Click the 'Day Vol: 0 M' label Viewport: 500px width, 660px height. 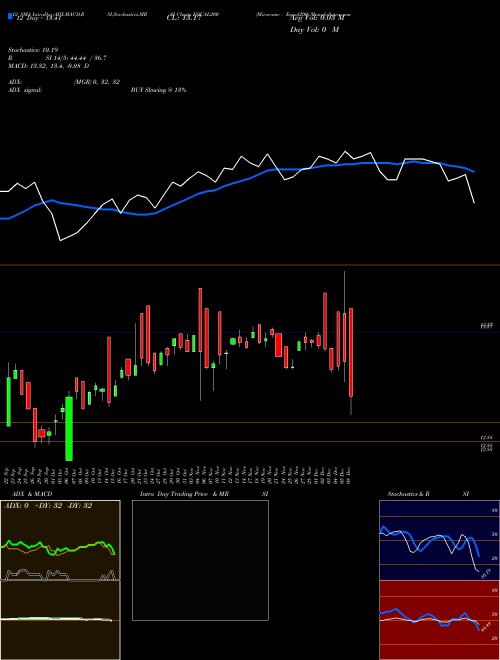pyautogui.click(x=314, y=30)
